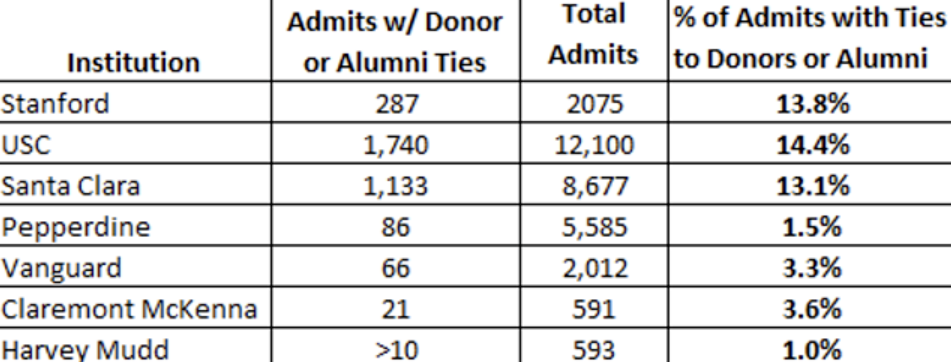Select the Vanguard row label
The width and height of the screenshot is (951, 362).
pyautogui.click(x=135, y=268)
